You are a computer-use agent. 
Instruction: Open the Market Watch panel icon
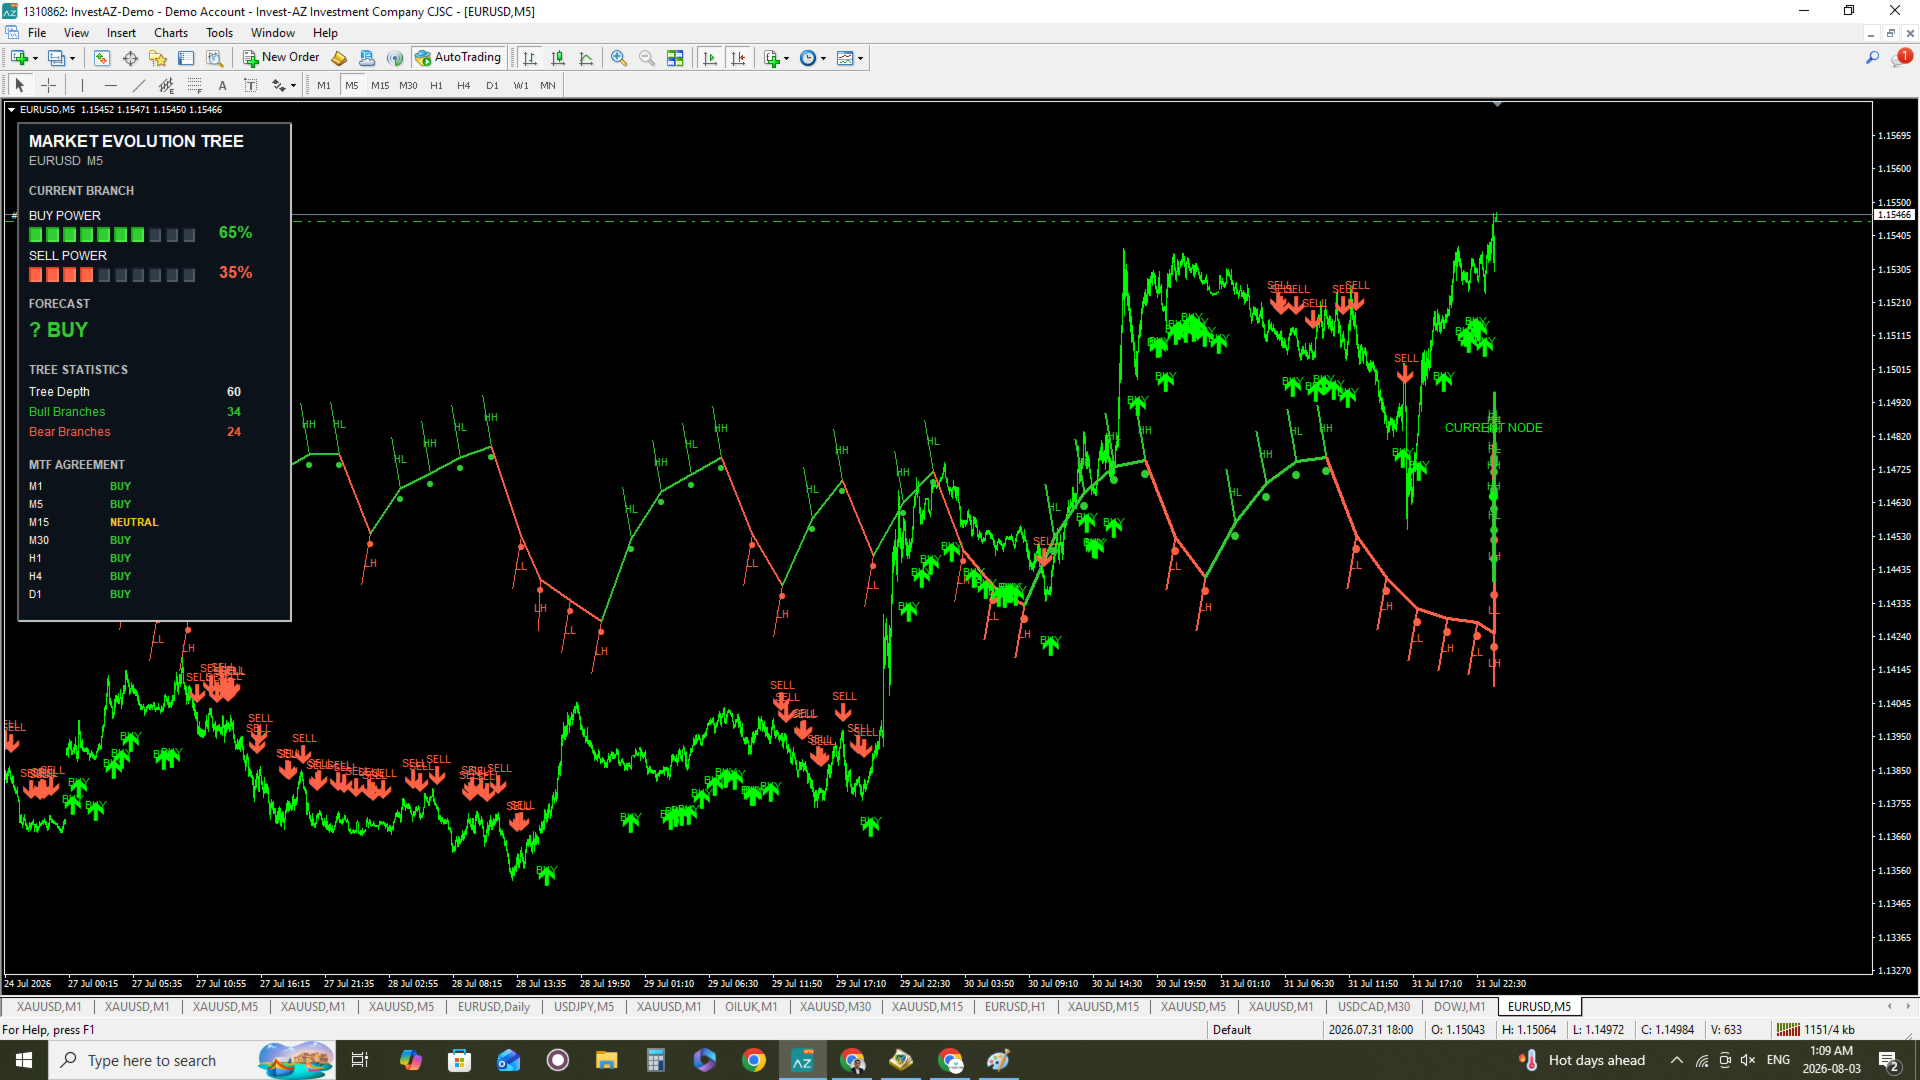pyautogui.click(x=102, y=58)
